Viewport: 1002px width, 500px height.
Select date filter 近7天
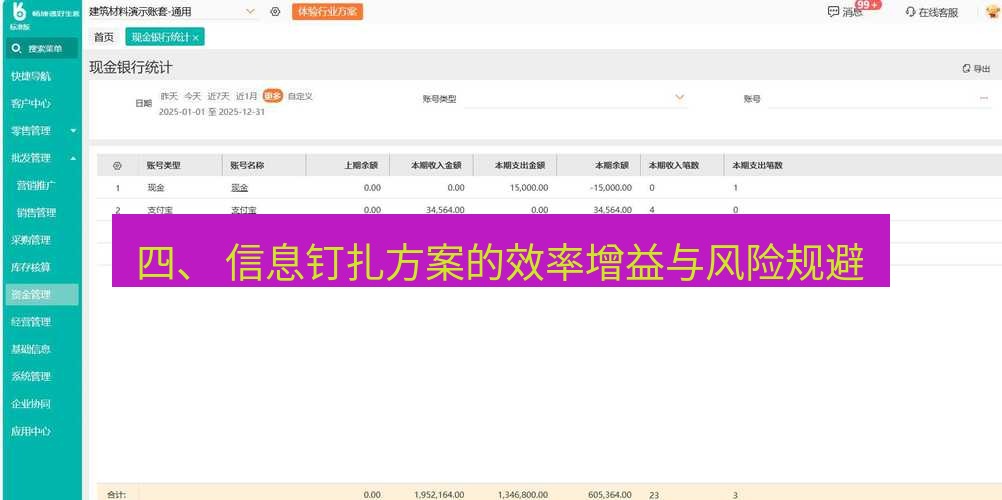[x=218, y=97]
